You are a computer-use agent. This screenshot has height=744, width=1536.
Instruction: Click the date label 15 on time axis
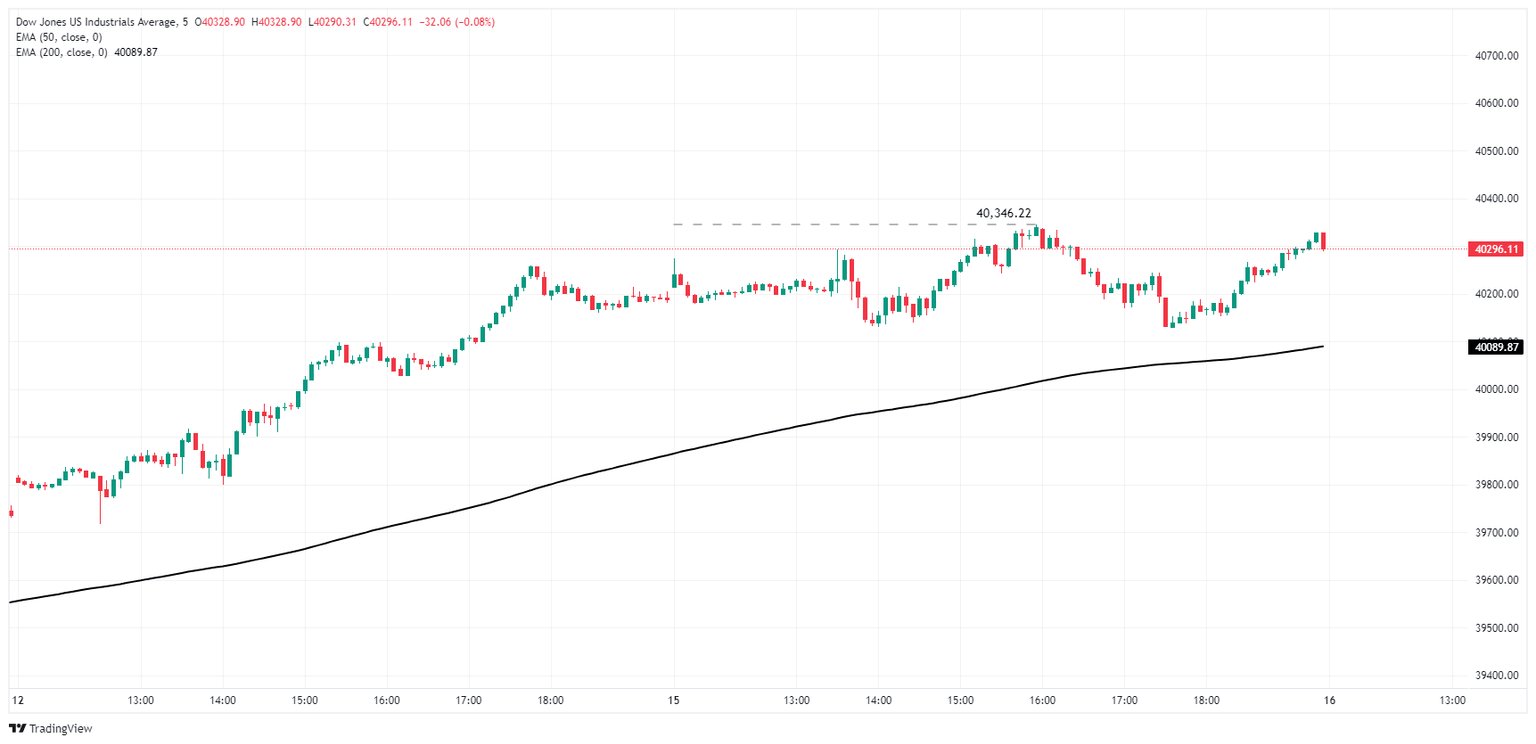[674, 700]
